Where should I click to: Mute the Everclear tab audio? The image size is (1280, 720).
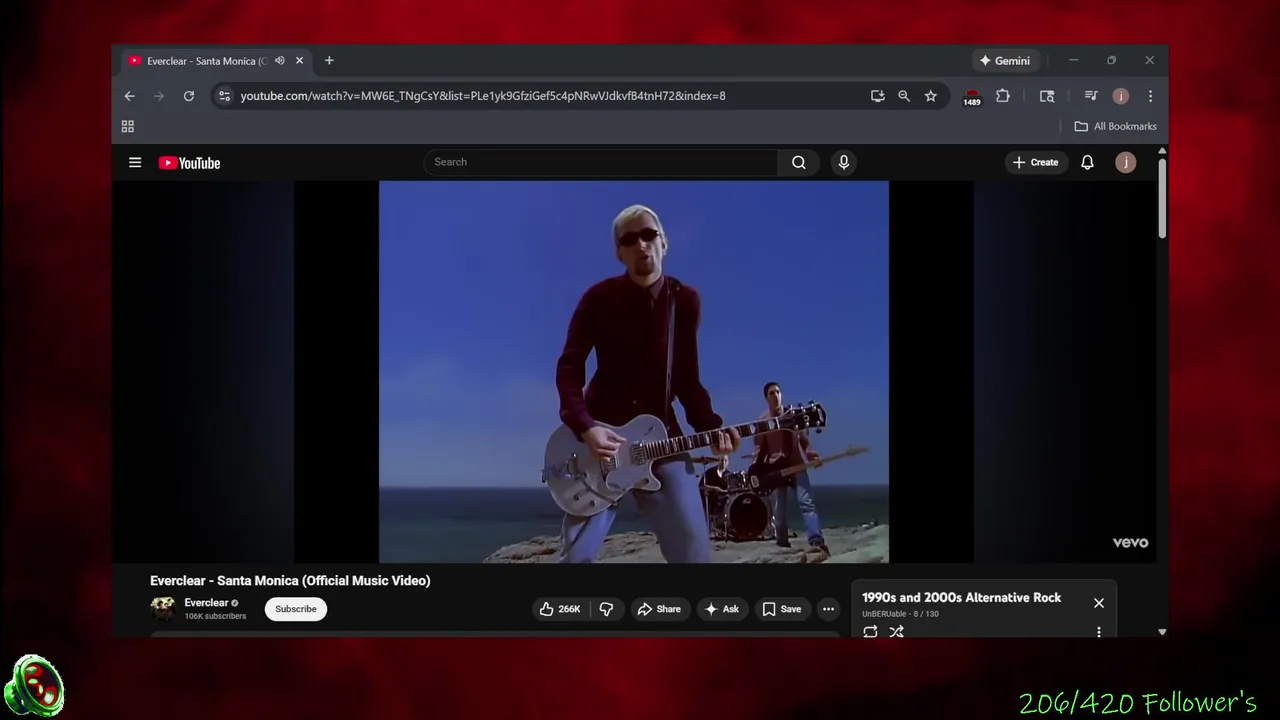click(x=280, y=61)
